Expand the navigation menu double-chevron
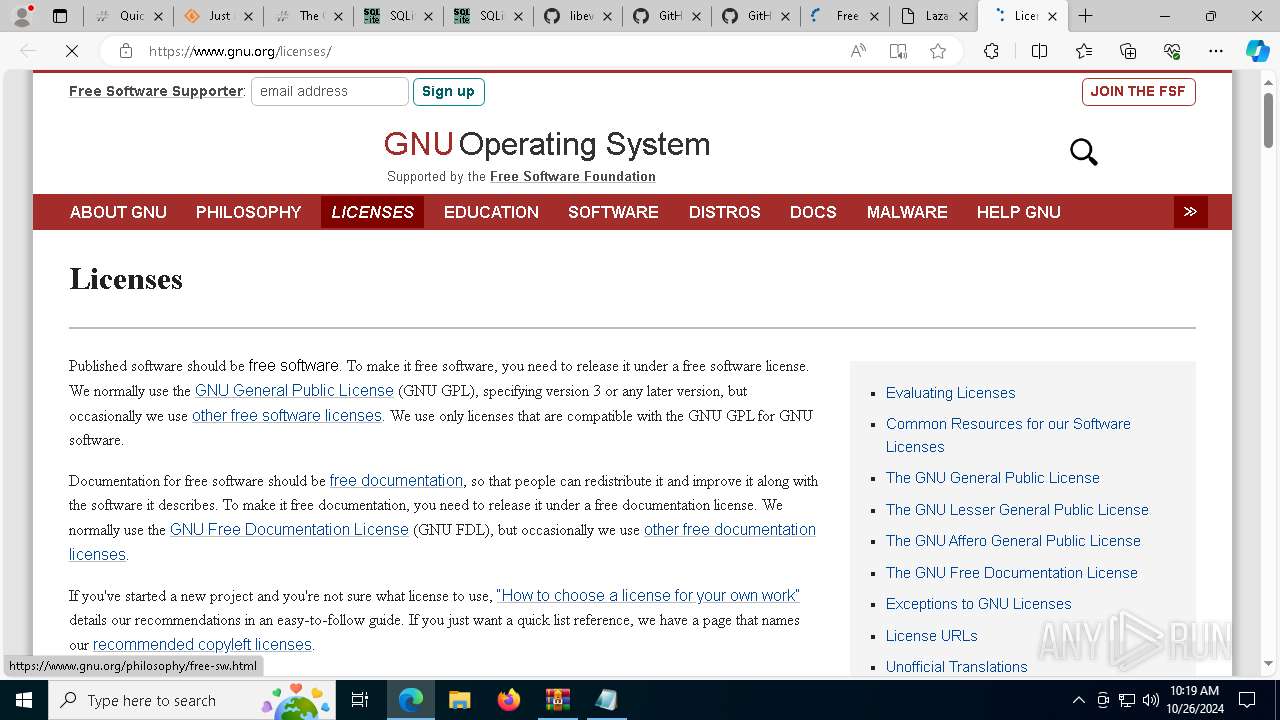1280x720 pixels. [x=1190, y=212]
